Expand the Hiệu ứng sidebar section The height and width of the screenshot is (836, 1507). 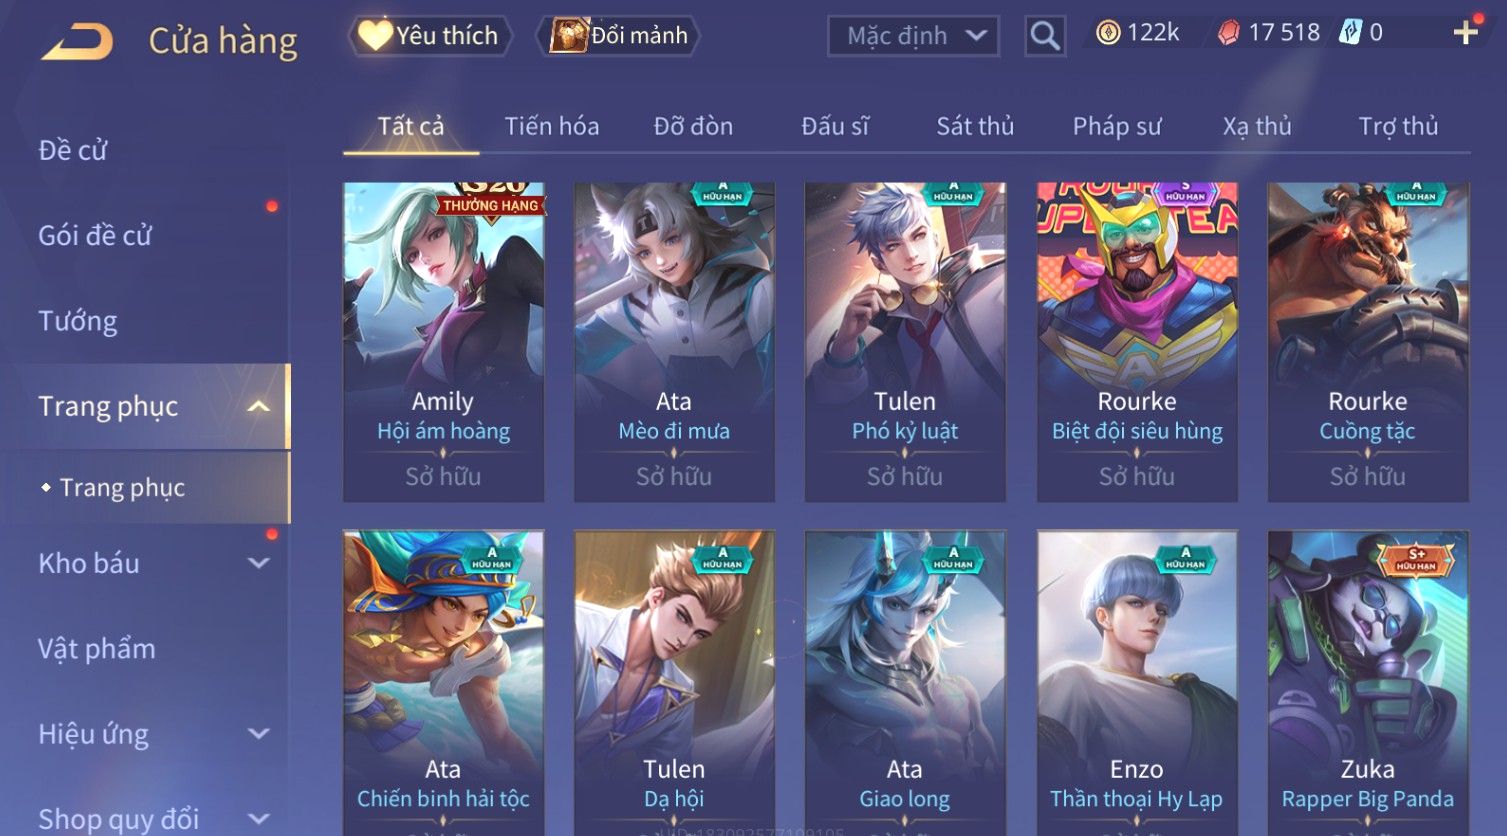tap(258, 734)
